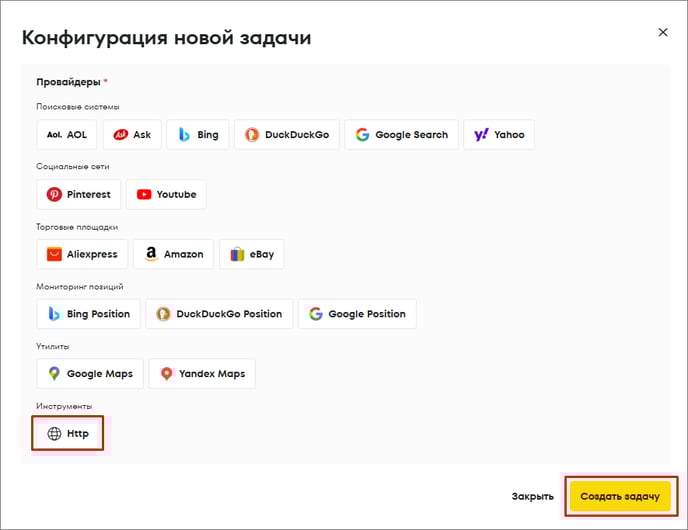Click the Закрыть button
Screen dimensions: 688x530
(x=532, y=496)
